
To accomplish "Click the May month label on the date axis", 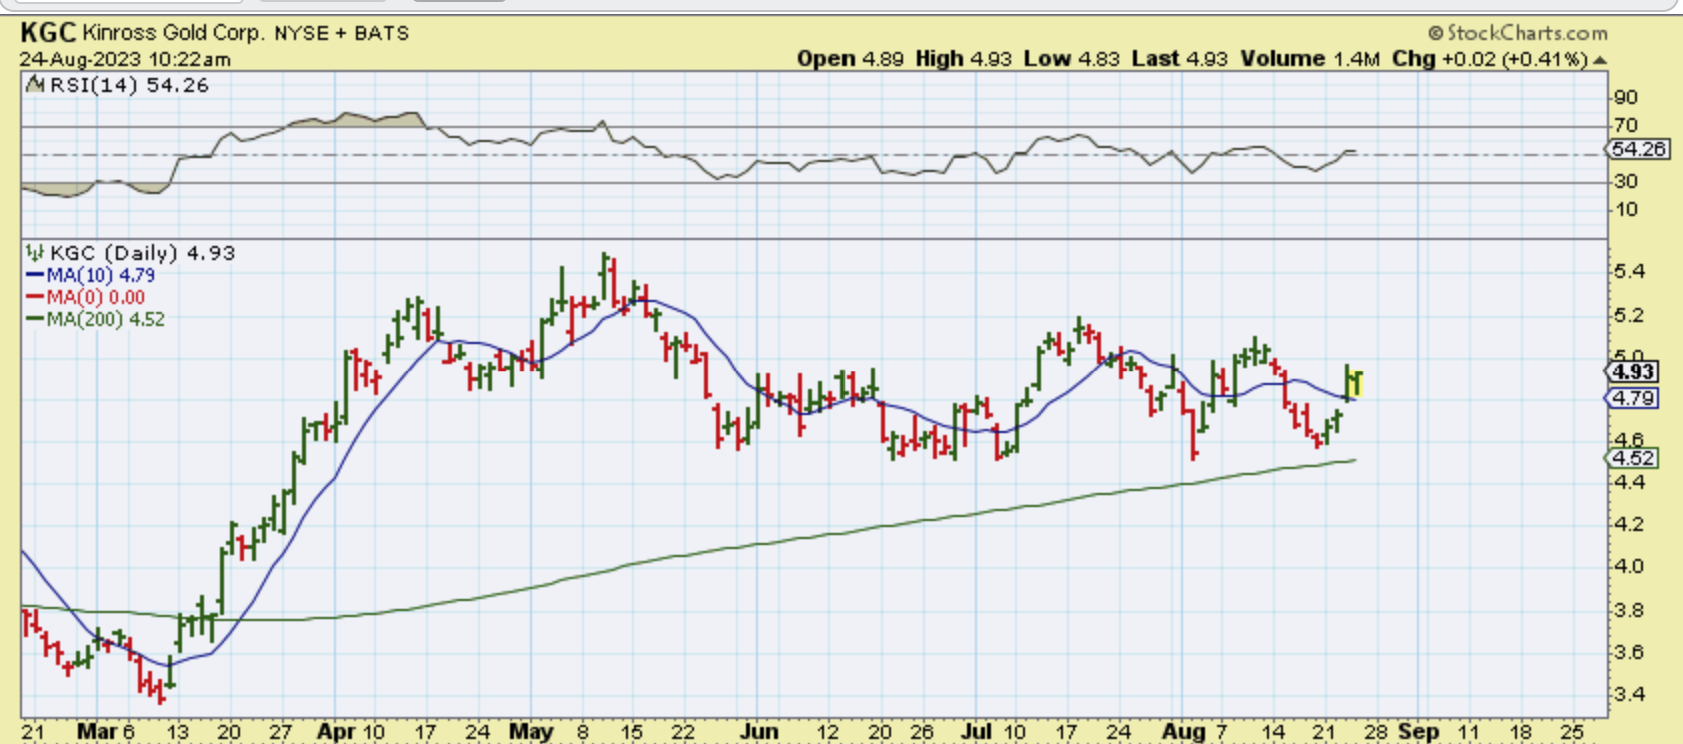I will (531, 732).
